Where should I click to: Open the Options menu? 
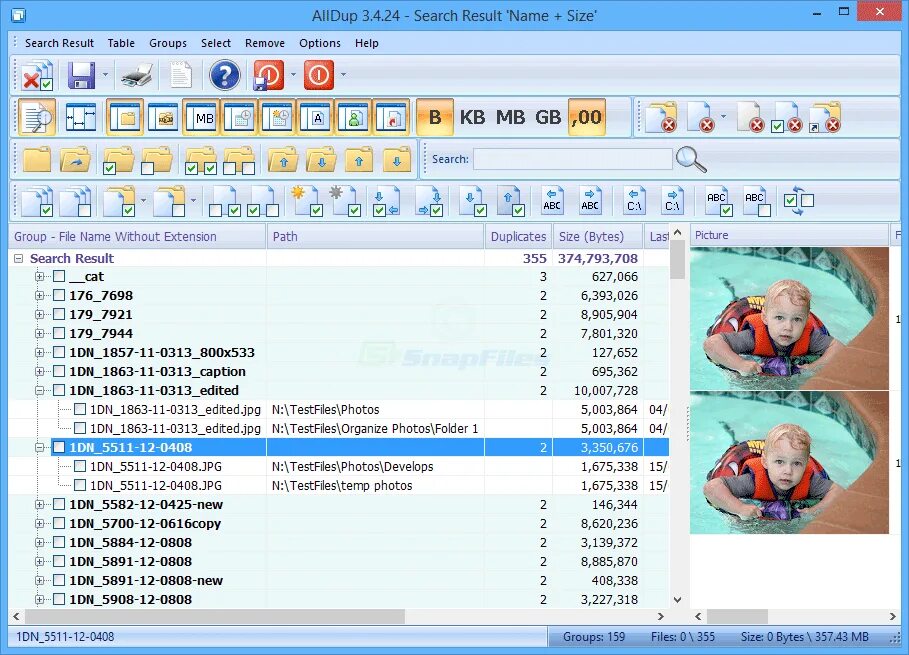point(320,43)
